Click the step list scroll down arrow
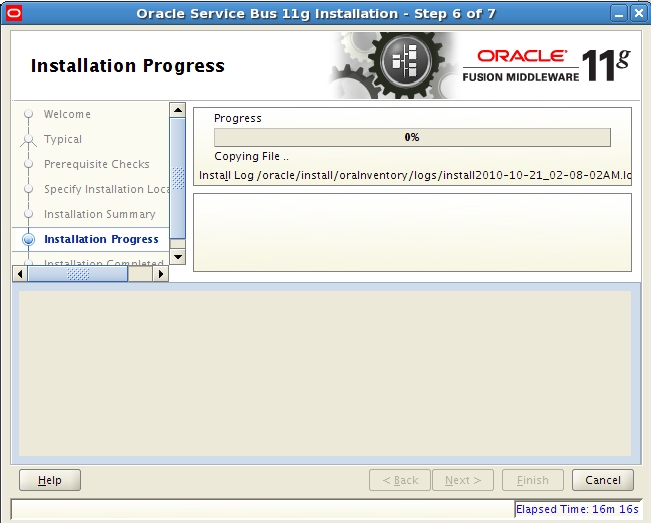Image resolution: width=651 pixels, height=523 pixels. (x=178, y=257)
